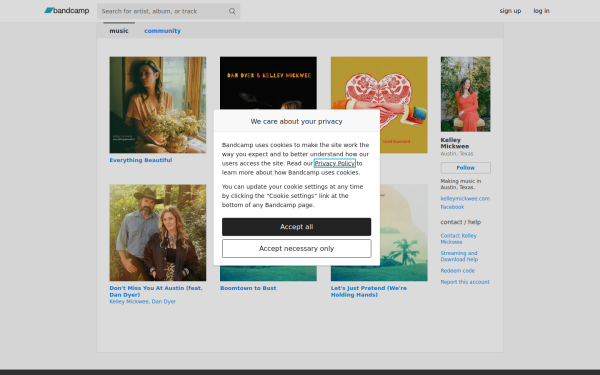
Task: Click the Accept all button
Action: point(297,227)
